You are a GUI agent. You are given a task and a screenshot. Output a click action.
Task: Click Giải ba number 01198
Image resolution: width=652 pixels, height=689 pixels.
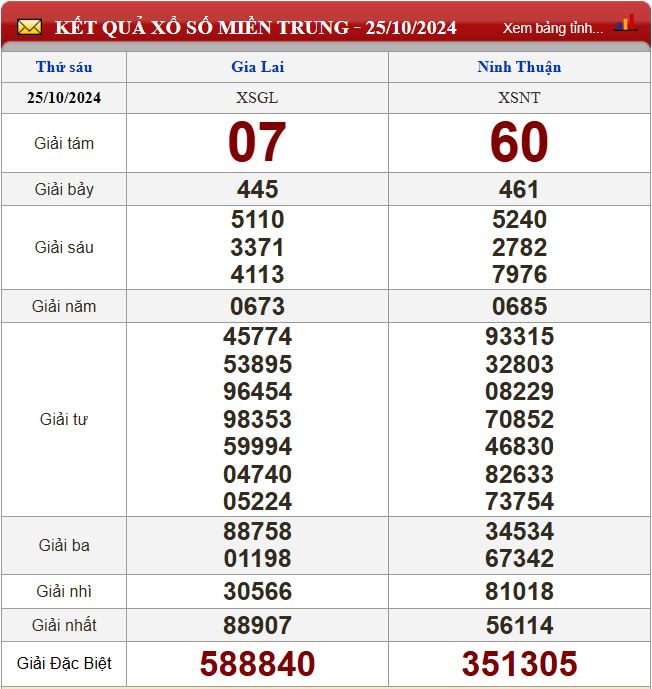click(257, 558)
